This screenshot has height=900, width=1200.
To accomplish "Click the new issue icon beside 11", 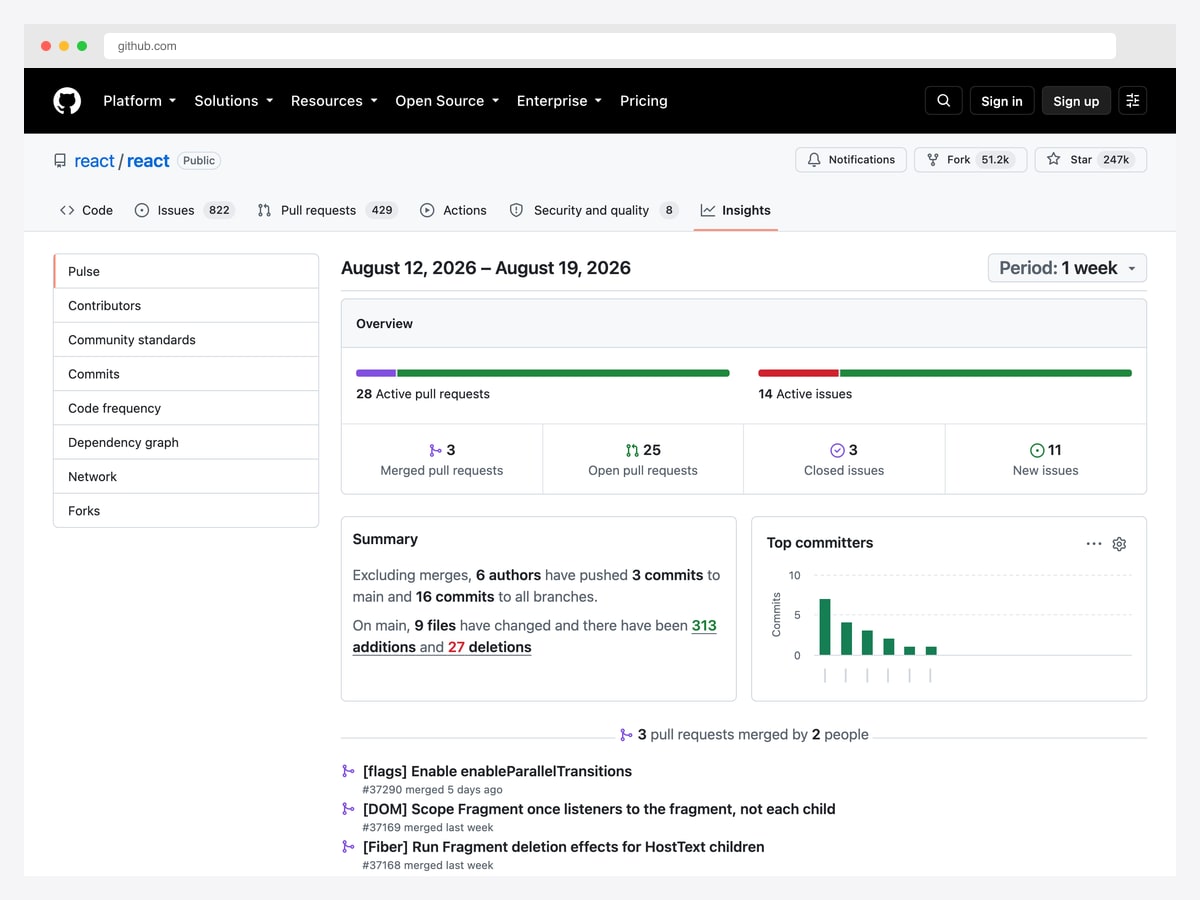I will click(x=1037, y=450).
